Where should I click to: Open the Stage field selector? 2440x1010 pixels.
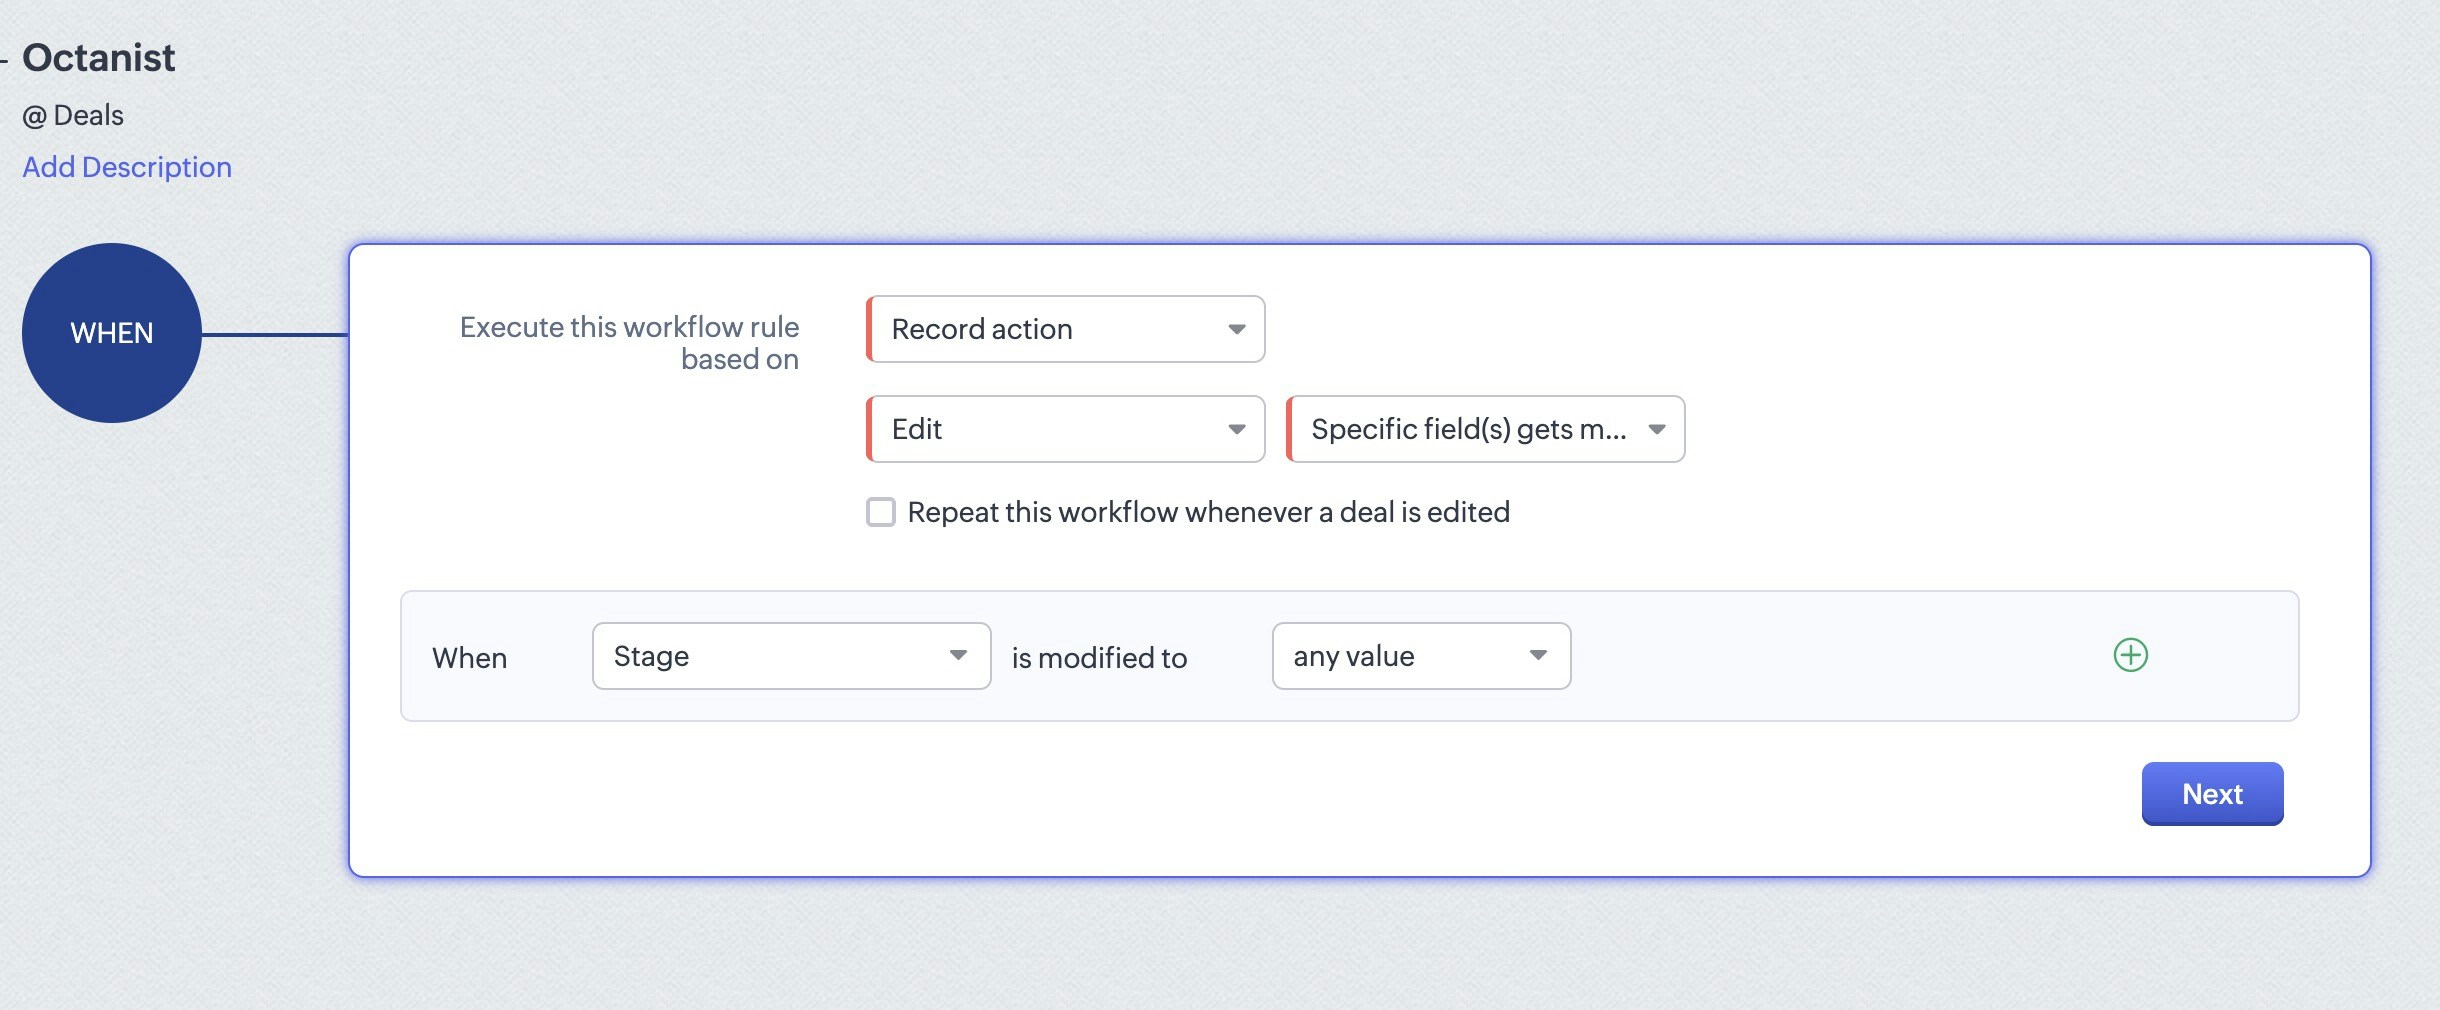(790, 655)
